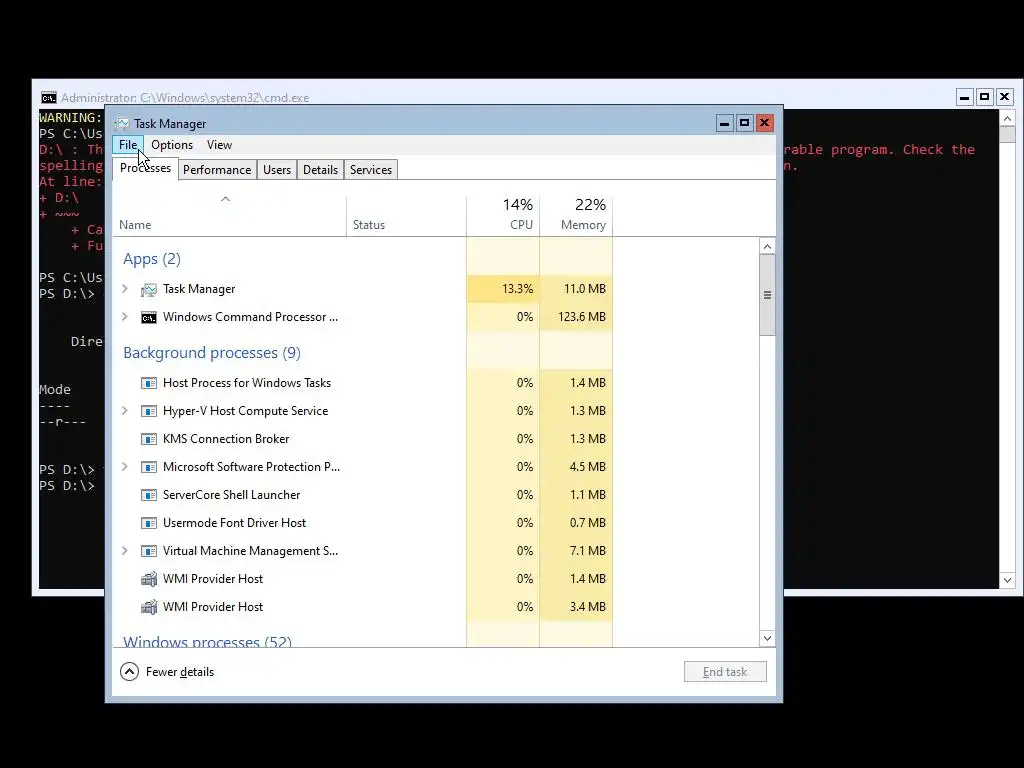Maximize the Task Manager window
This screenshot has height=768, width=1024.
[x=744, y=123]
